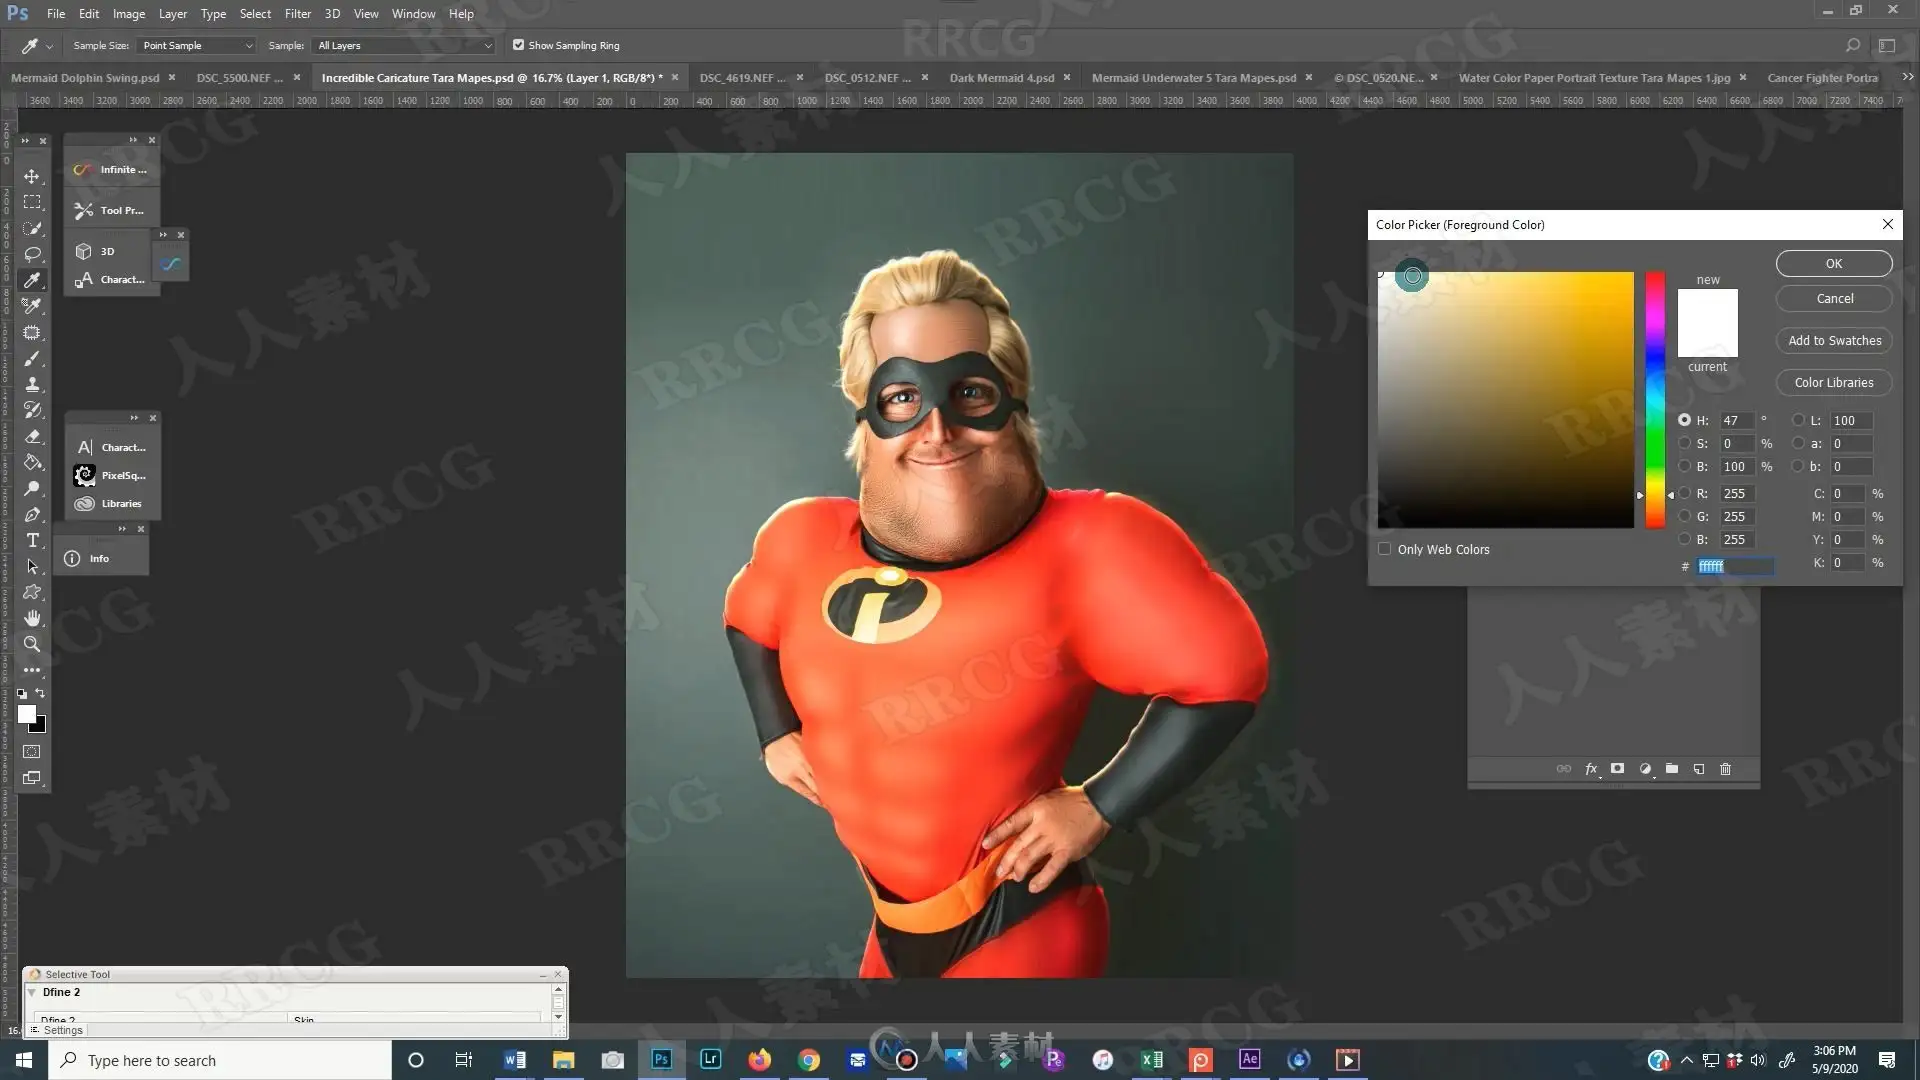The width and height of the screenshot is (1920, 1080).
Task: Select the Quick Selection tool
Action: (x=32, y=228)
